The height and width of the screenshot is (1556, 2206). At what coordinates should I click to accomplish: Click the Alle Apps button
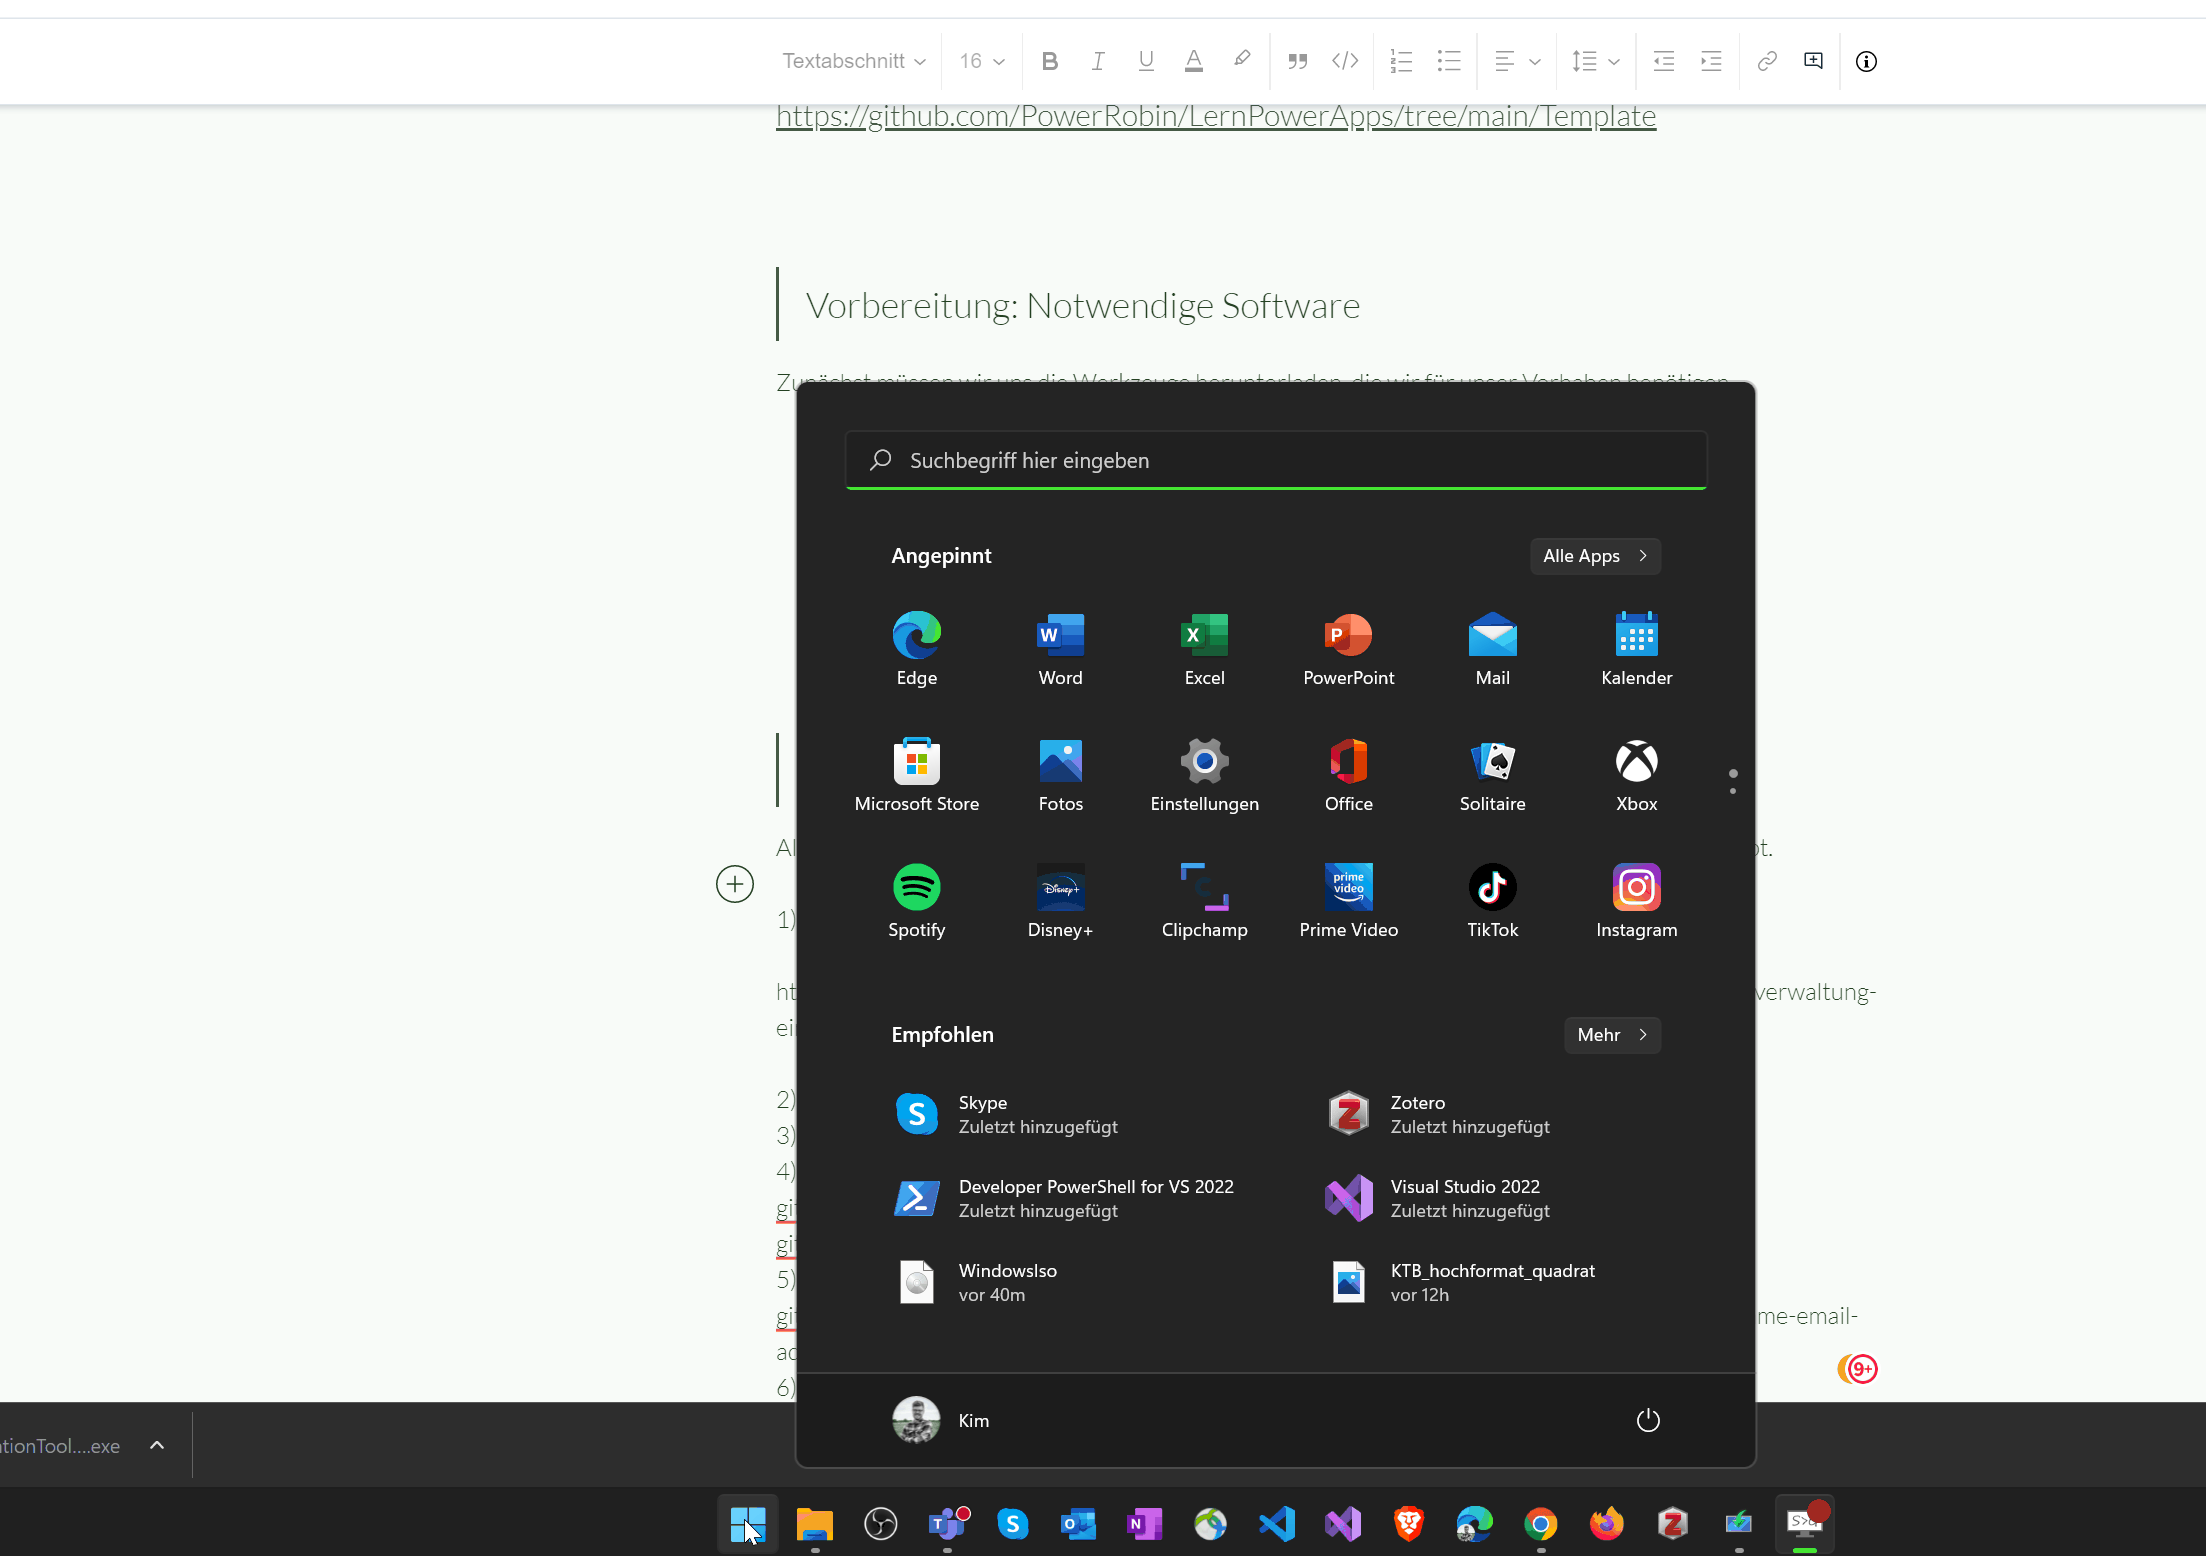[x=1595, y=556]
